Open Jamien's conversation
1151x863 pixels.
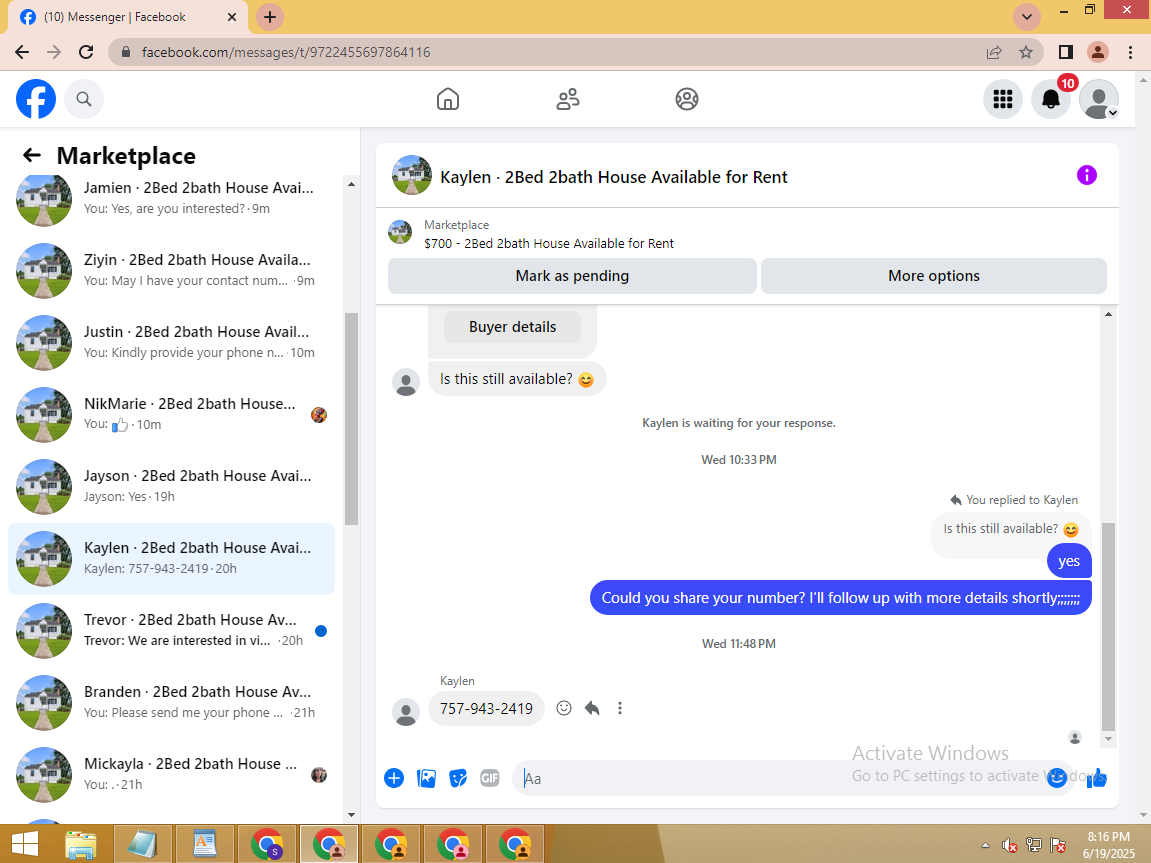point(171,199)
